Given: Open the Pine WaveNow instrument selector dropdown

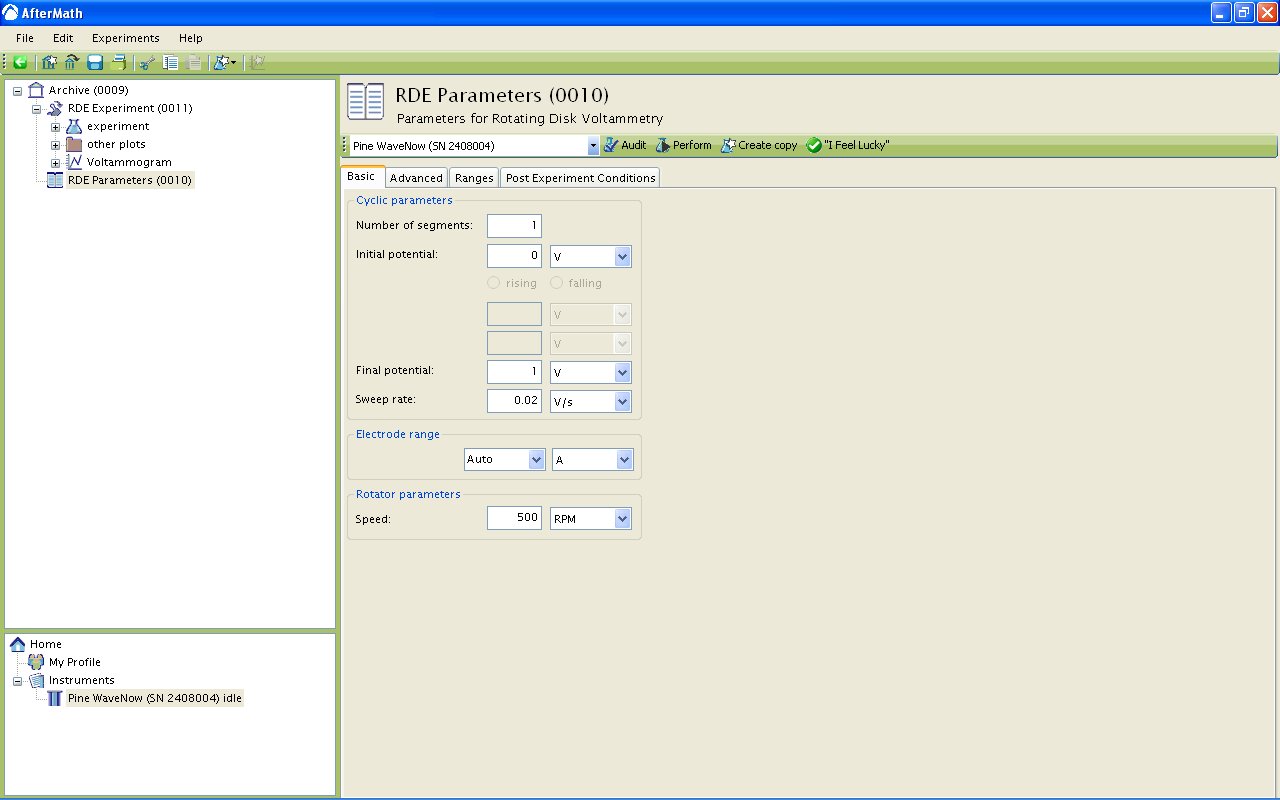Looking at the screenshot, I should (593, 146).
